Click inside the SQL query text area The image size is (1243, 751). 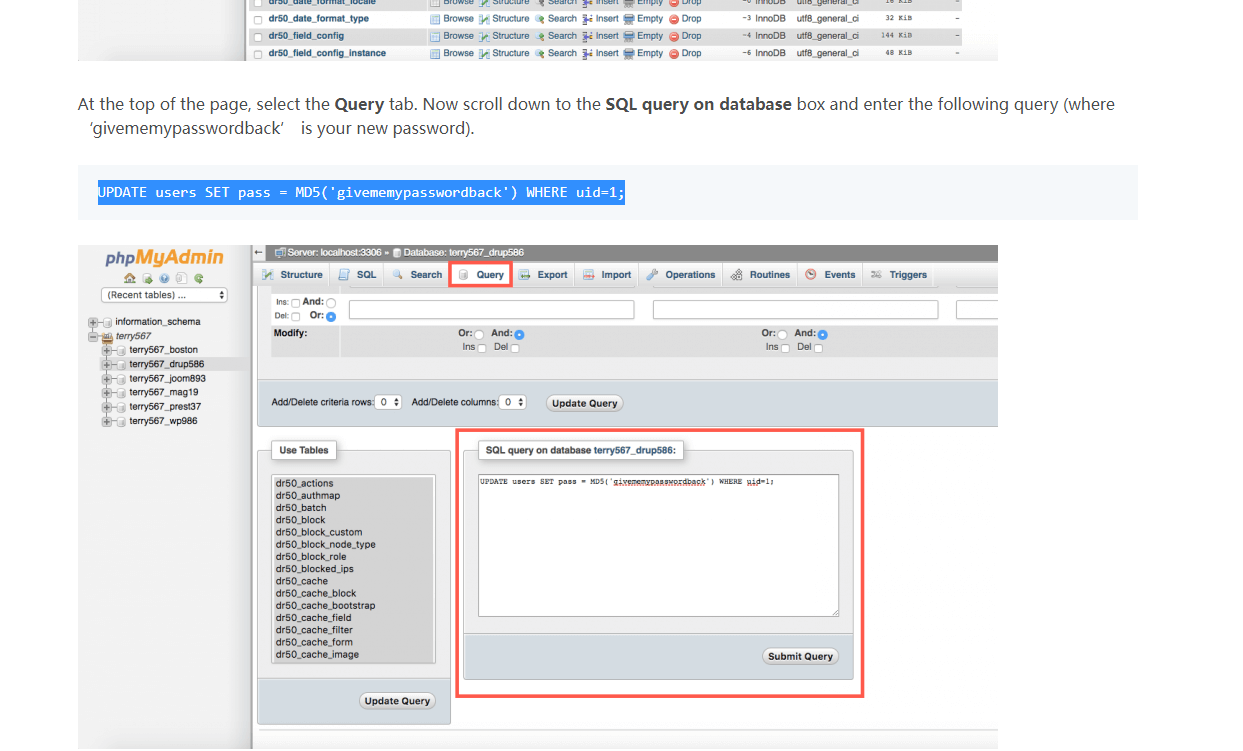(658, 546)
